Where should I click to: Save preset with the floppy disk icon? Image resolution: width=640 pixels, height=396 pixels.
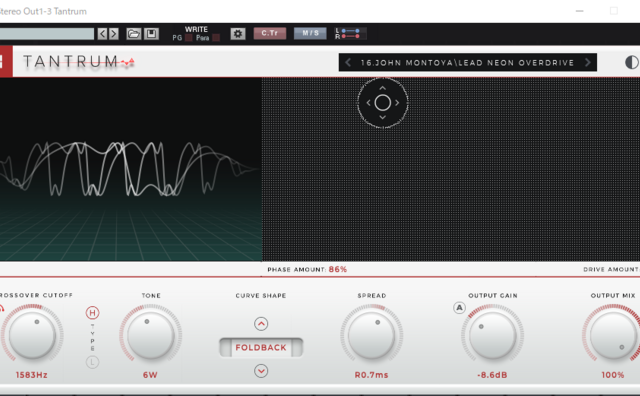[x=151, y=33]
